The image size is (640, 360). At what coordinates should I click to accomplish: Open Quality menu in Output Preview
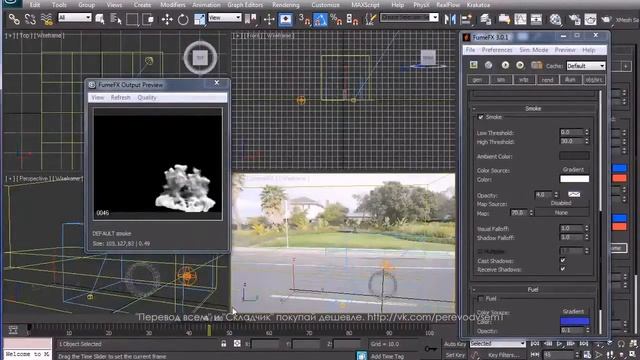[x=147, y=98]
